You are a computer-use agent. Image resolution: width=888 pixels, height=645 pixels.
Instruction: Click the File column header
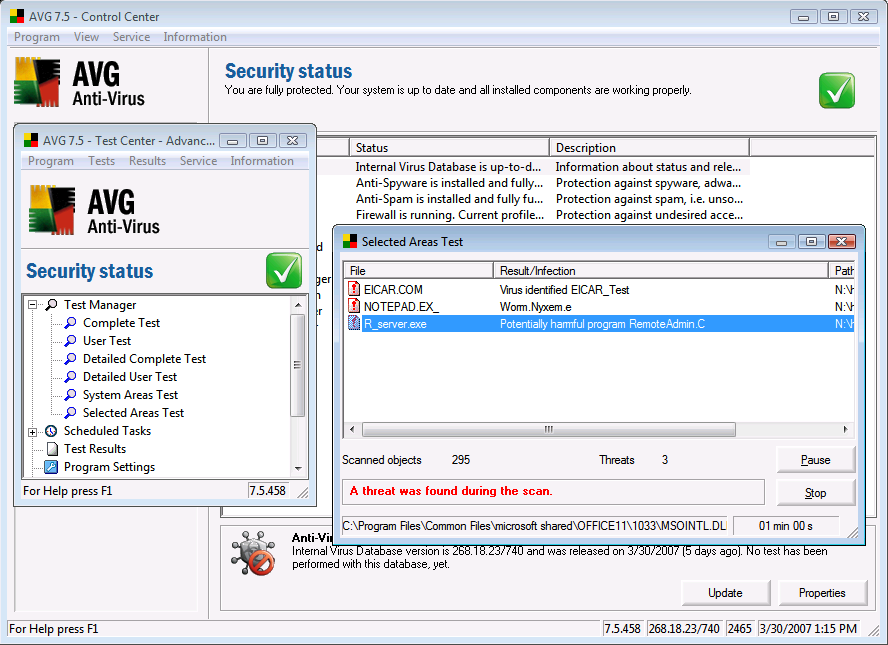418,271
